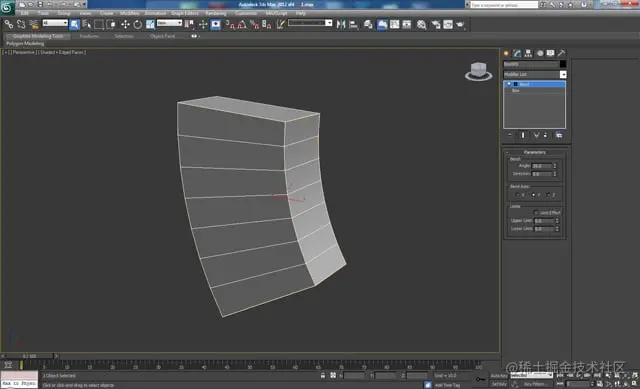Click the Align tool icon
640x389 pixels.
click(353, 24)
